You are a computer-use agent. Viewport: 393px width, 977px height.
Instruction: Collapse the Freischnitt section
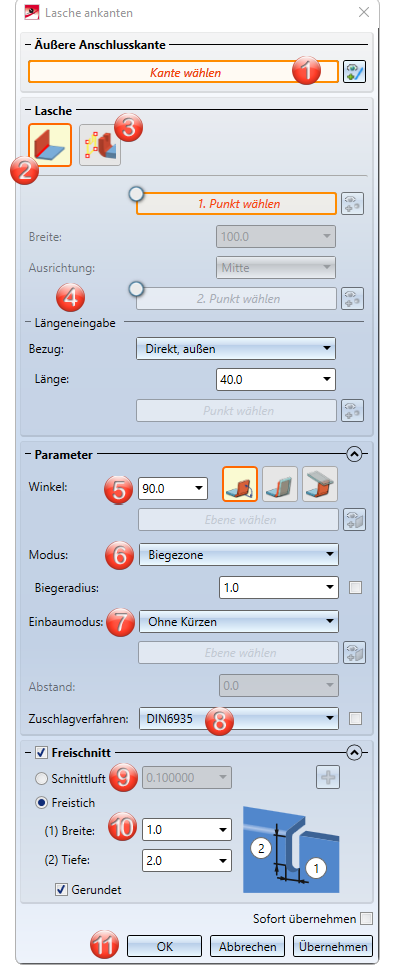click(354, 753)
